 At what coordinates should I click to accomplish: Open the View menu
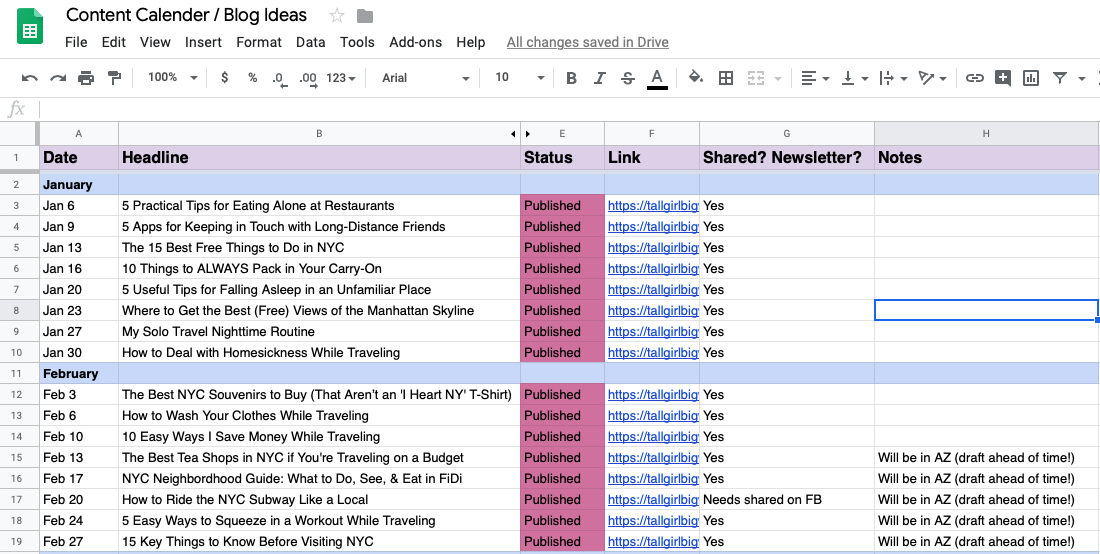(155, 42)
